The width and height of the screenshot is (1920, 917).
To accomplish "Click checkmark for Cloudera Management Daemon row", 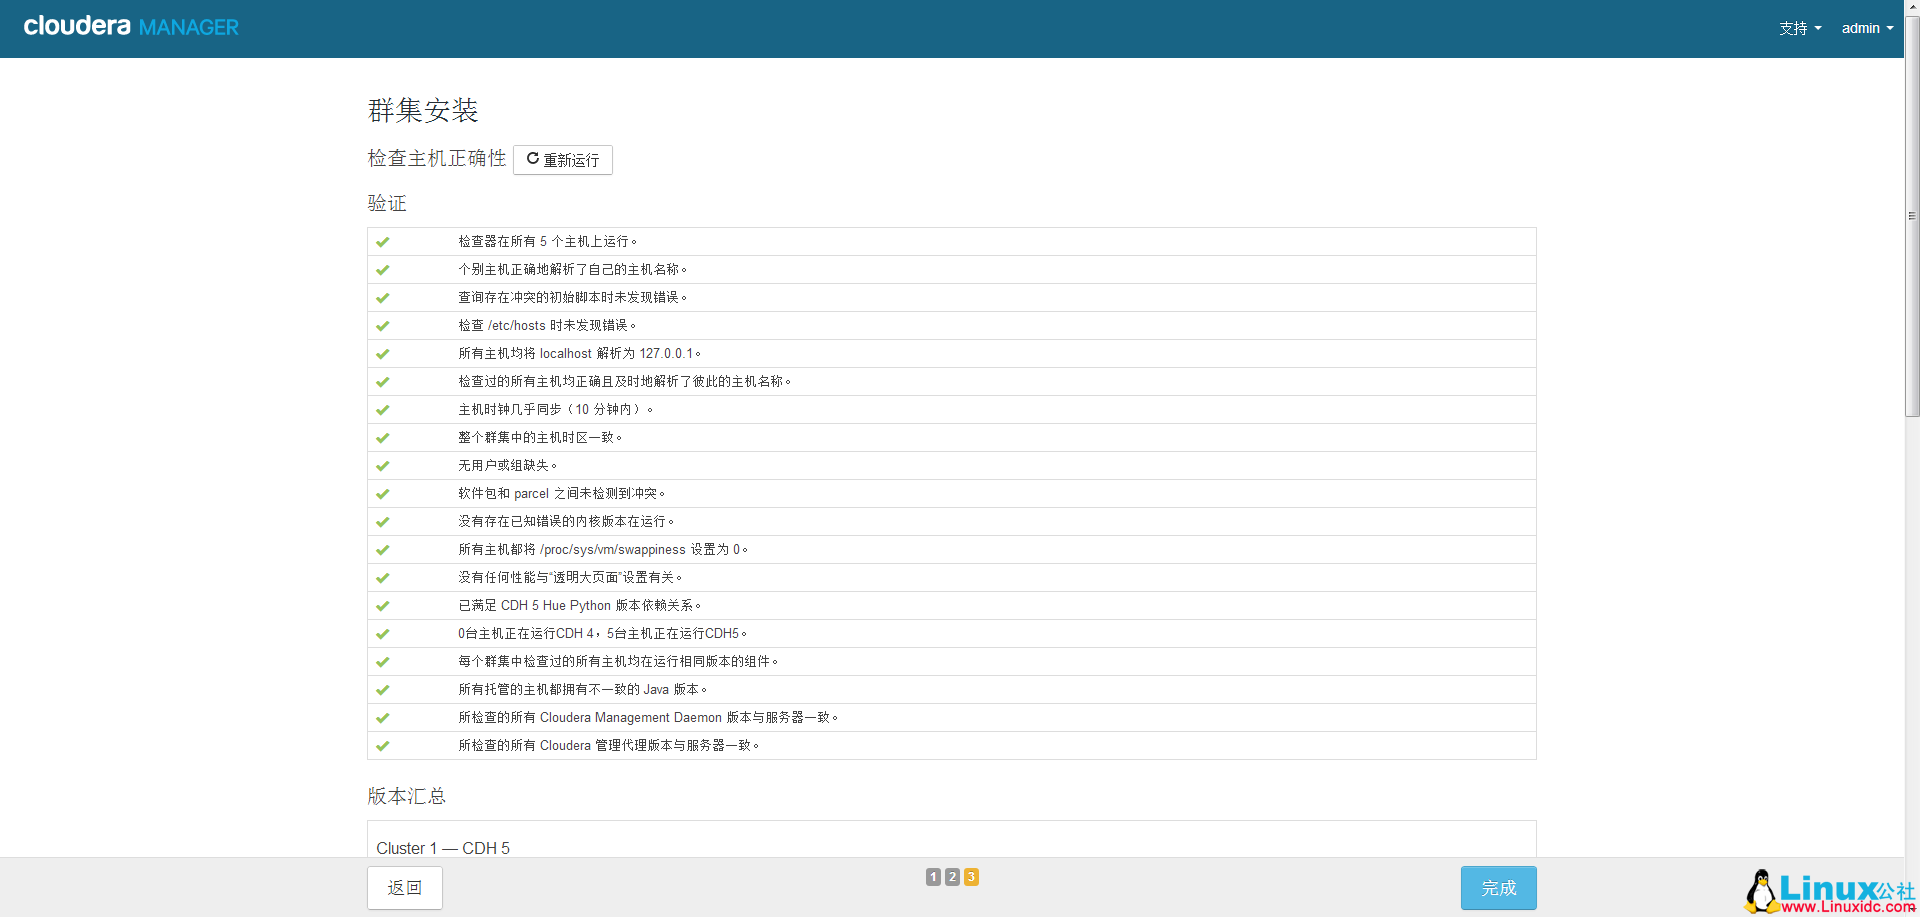I will click(382, 718).
